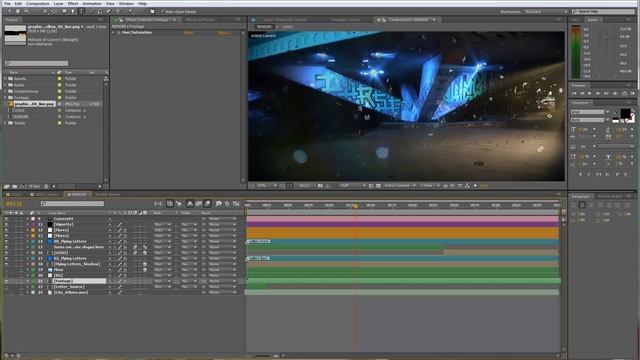
Task: Select the Rectangle mask tool
Action: (x=65, y=11)
